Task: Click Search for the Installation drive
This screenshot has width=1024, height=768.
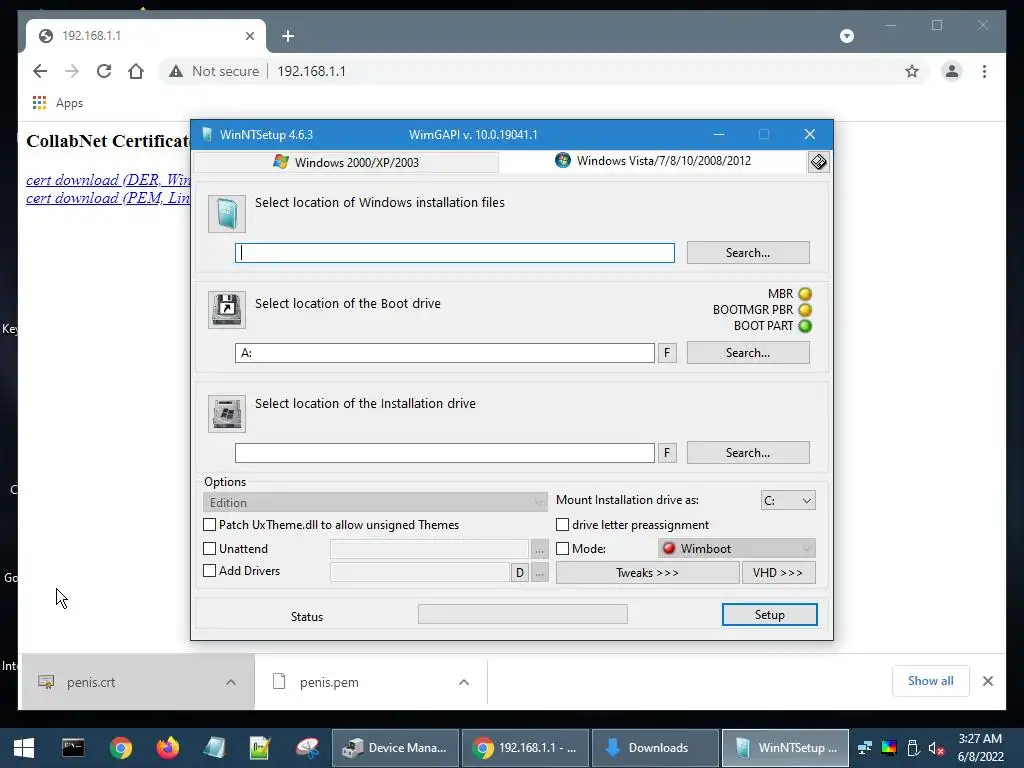Action: 748,453
